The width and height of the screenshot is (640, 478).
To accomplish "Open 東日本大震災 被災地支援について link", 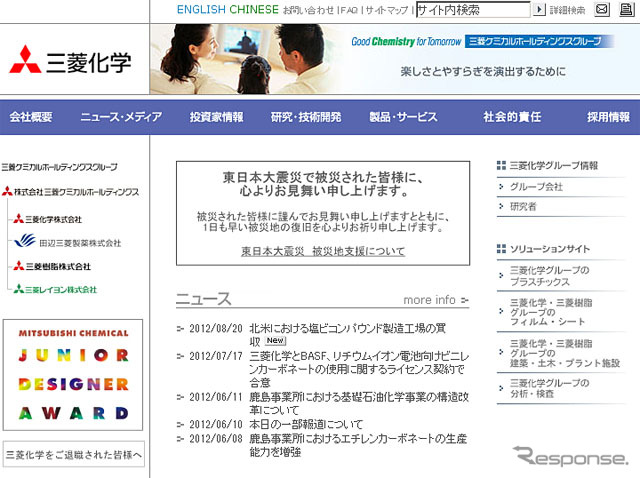I will pyautogui.click(x=323, y=251).
